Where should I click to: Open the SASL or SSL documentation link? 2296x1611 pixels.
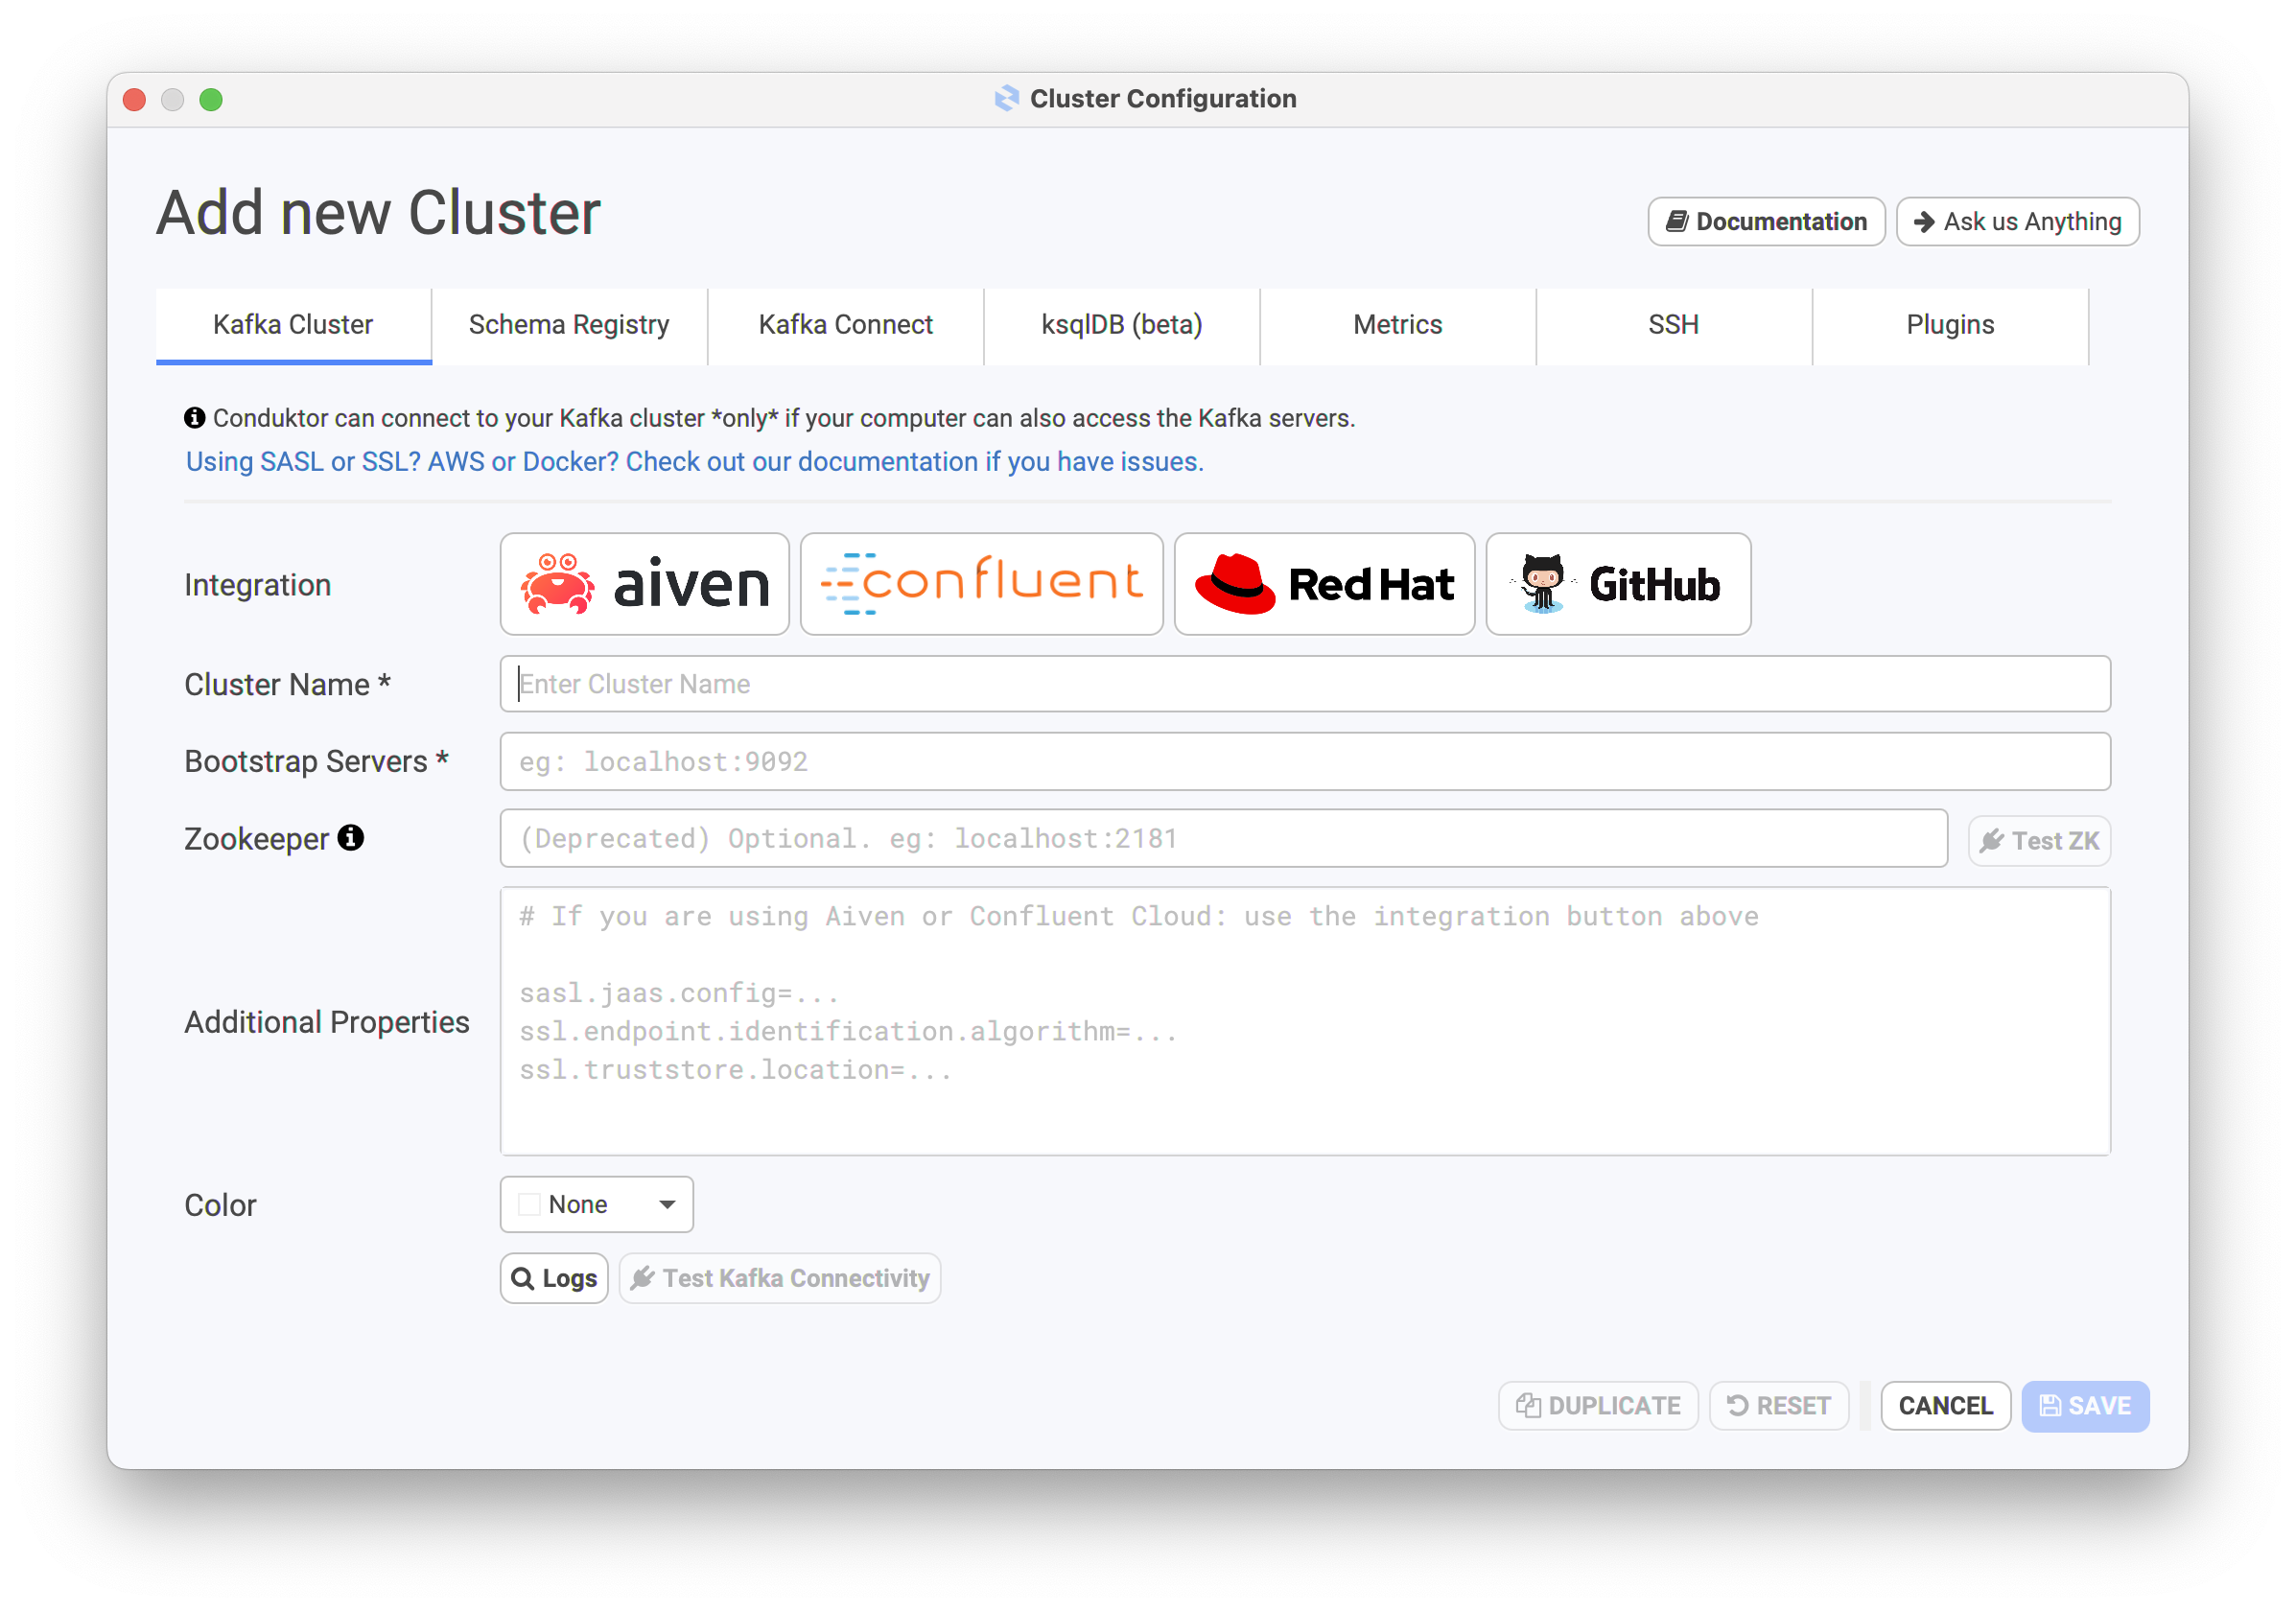(x=694, y=462)
